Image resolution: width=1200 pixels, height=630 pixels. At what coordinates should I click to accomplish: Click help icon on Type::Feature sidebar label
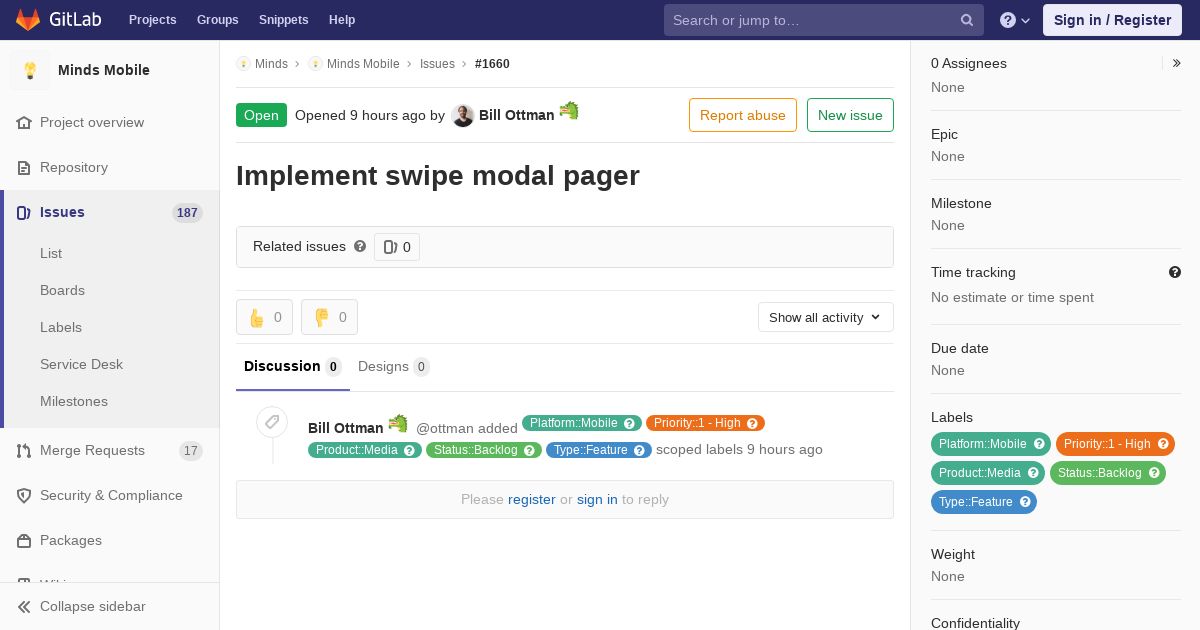coord(1025,502)
